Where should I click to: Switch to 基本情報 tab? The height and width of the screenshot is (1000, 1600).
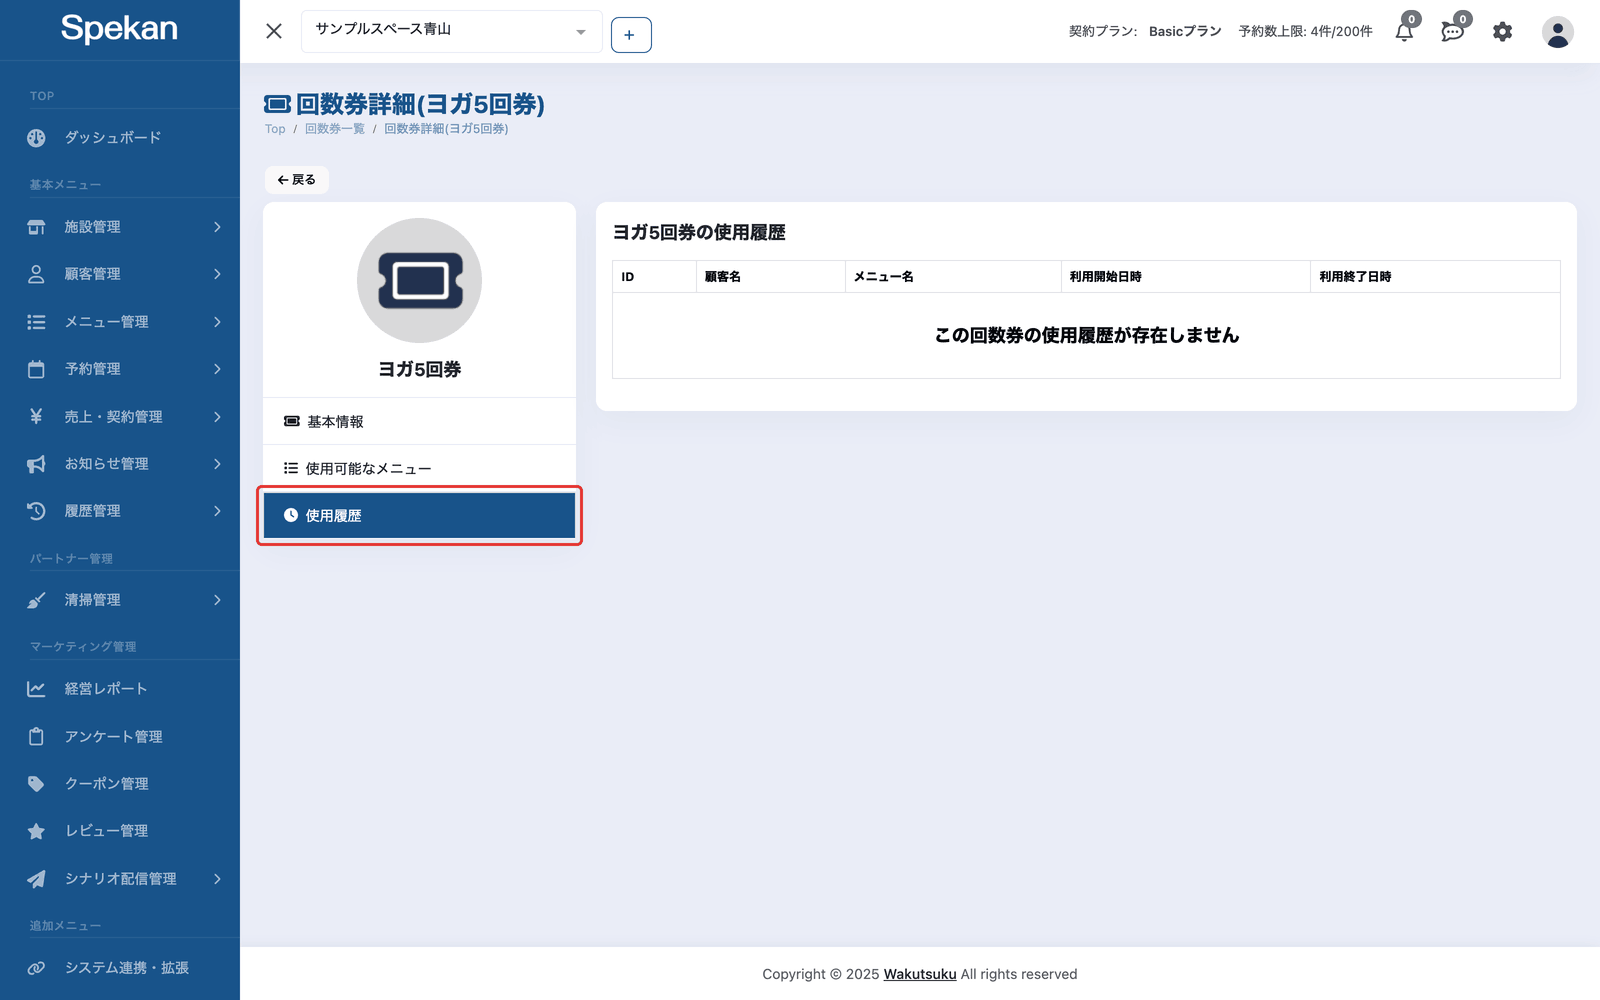click(x=419, y=422)
